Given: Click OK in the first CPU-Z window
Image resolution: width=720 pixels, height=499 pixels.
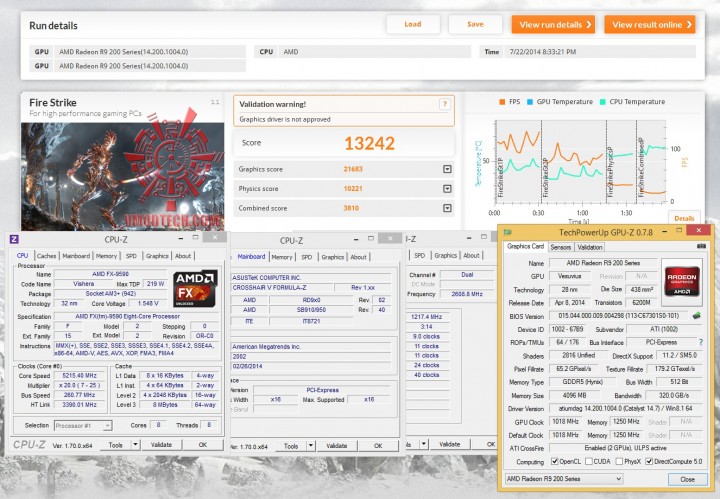Looking at the screenshot, I should coord(202,444).
